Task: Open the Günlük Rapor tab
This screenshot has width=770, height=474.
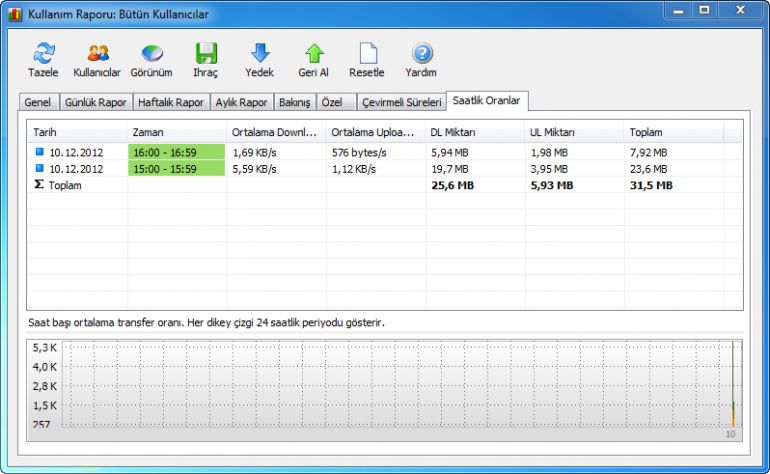Action: coord(96,102)
